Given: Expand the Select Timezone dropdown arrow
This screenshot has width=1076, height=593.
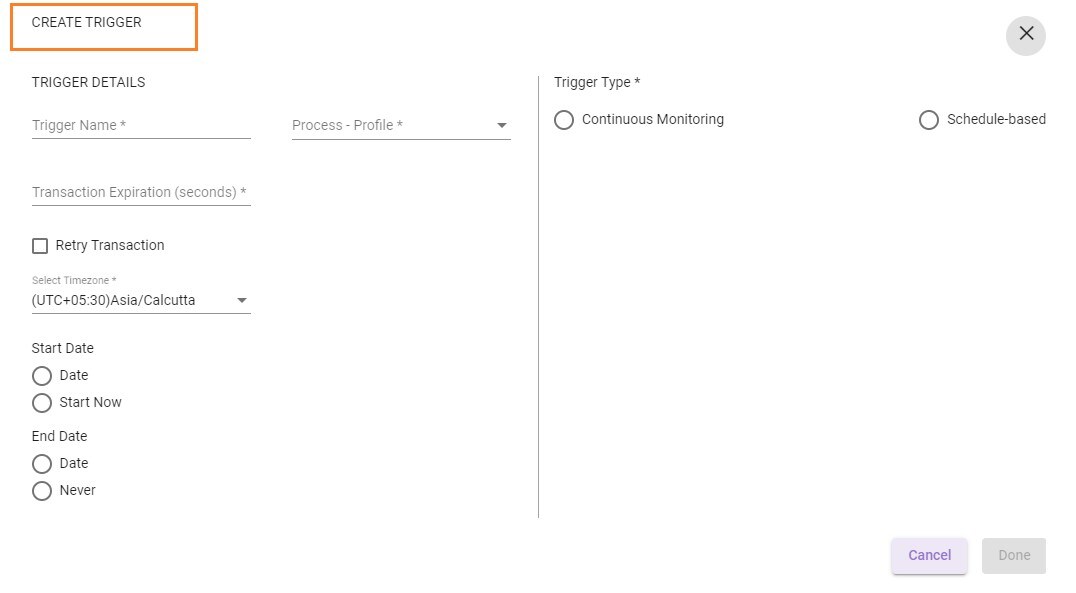Looking at the screenshot, I should tap(242, 301).
